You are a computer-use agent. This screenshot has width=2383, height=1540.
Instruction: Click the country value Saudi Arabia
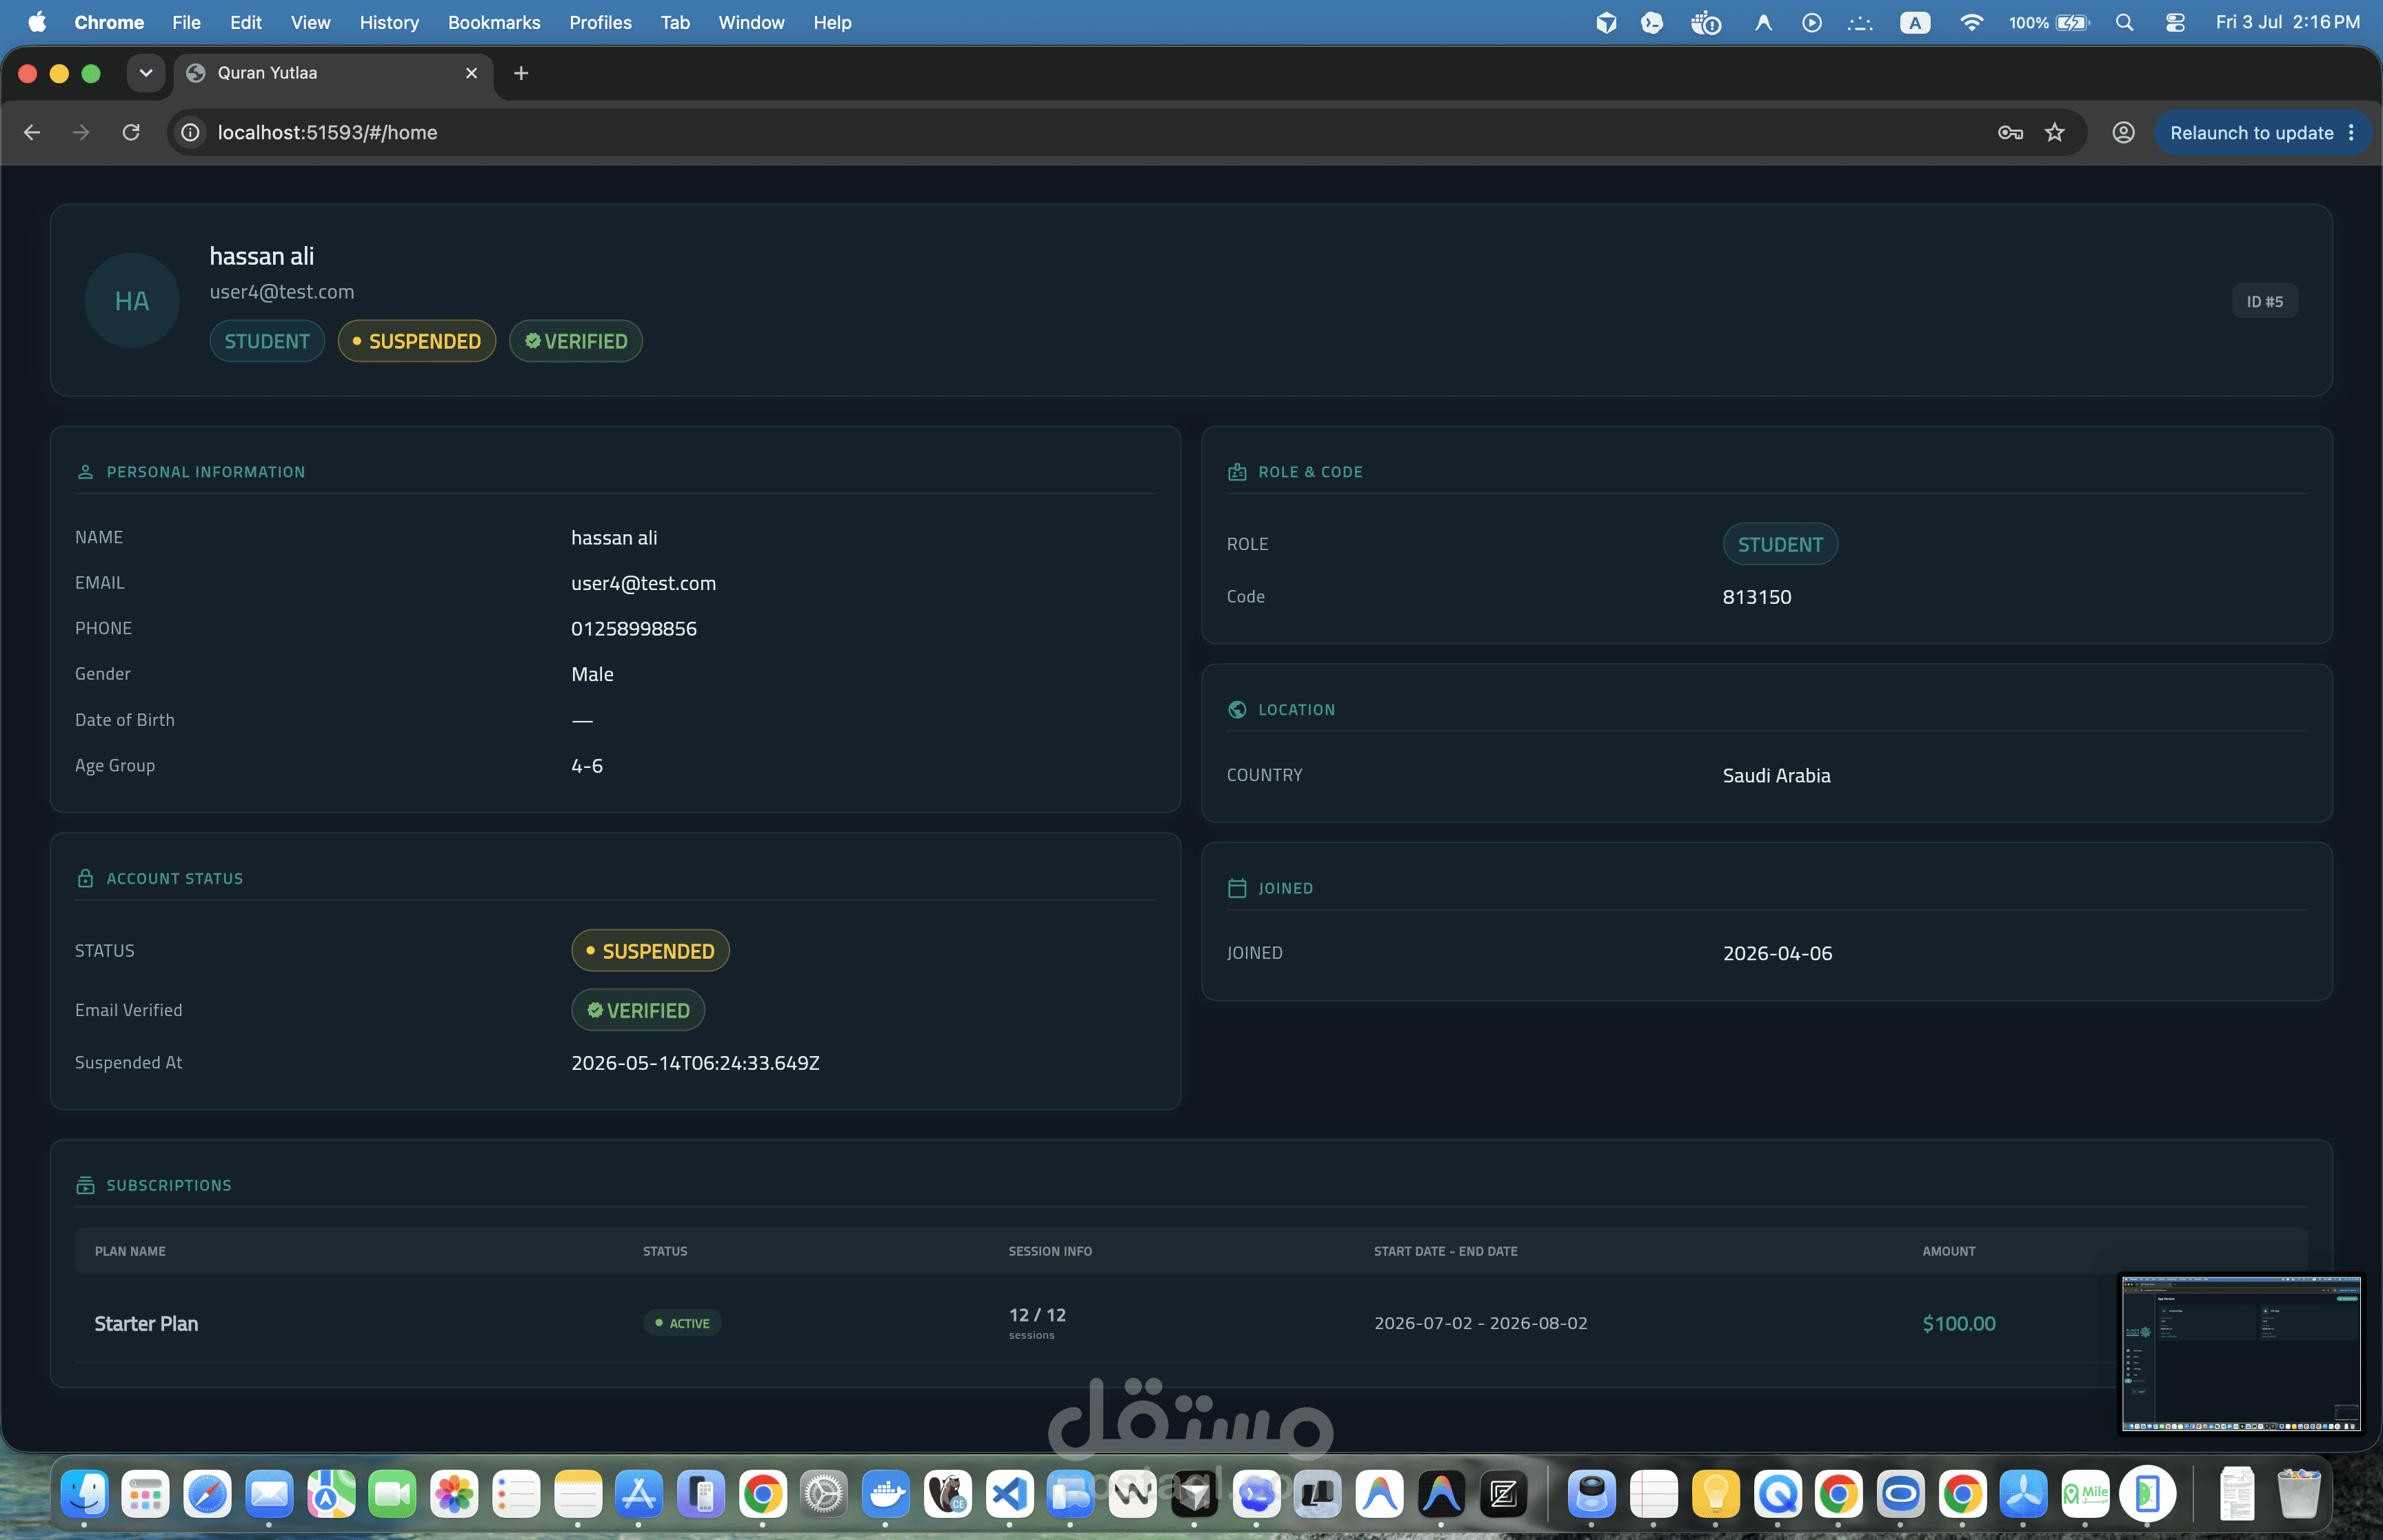pos(1777,775)
